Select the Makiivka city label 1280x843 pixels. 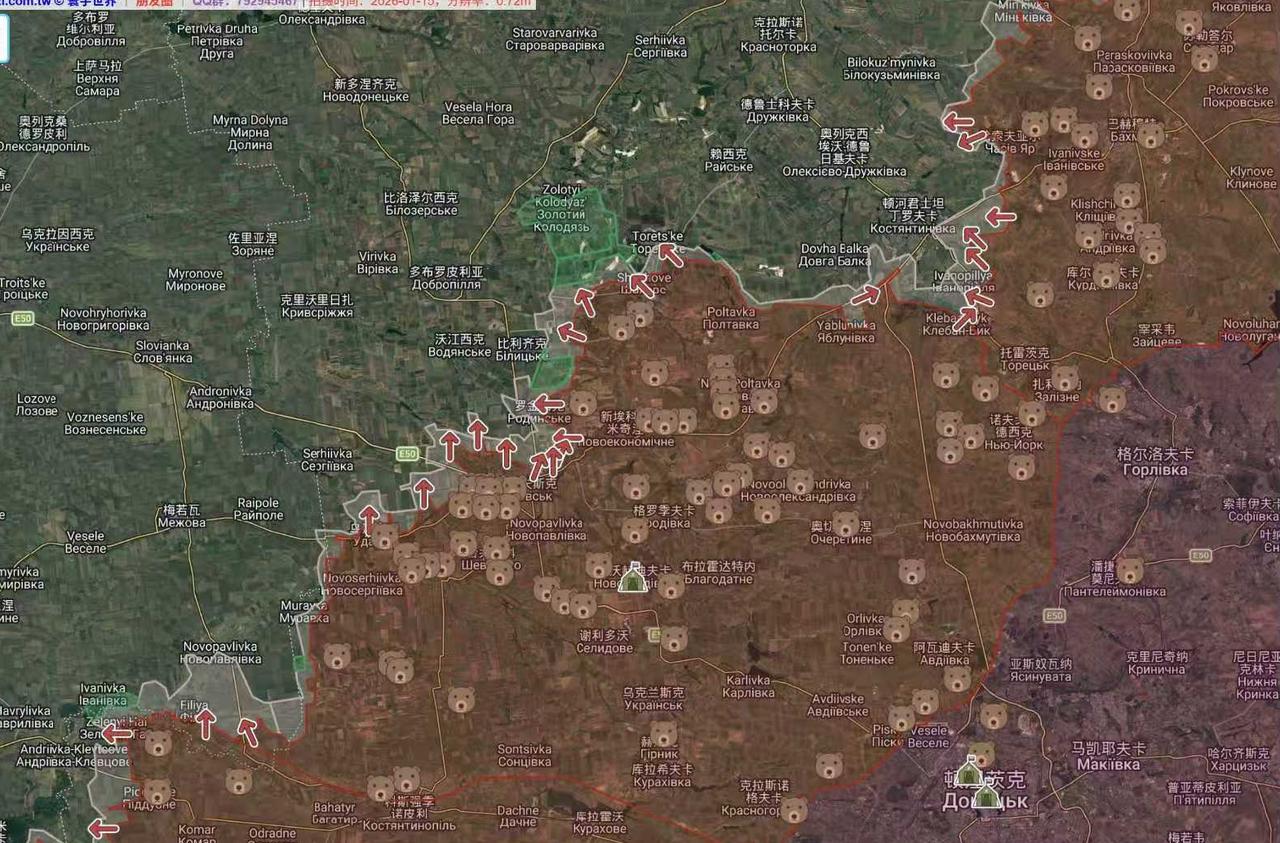pos(1107,757)
